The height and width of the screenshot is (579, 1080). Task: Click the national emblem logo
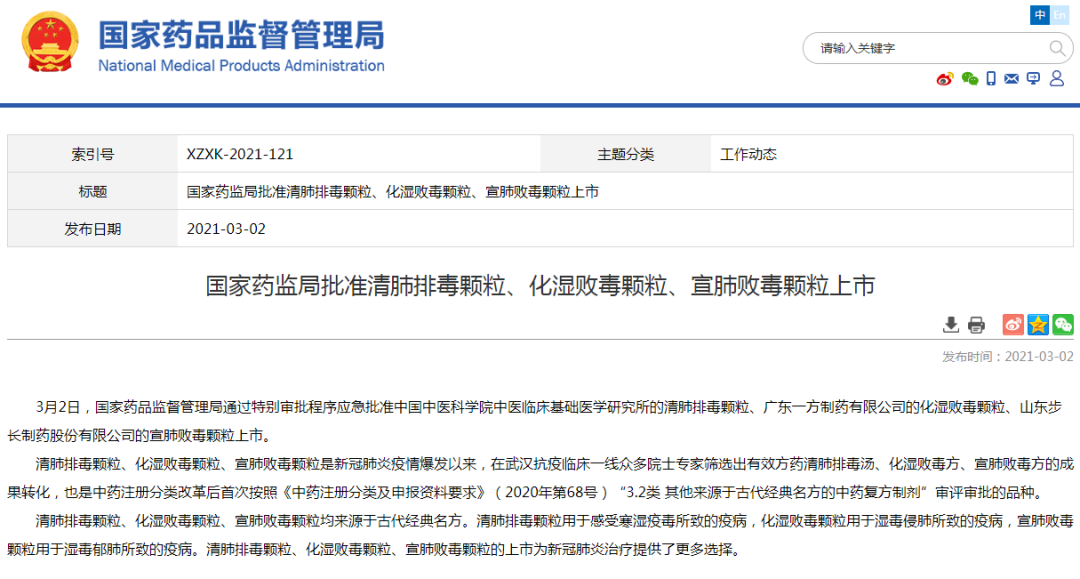pyautogui.click(x=50, y=42)
